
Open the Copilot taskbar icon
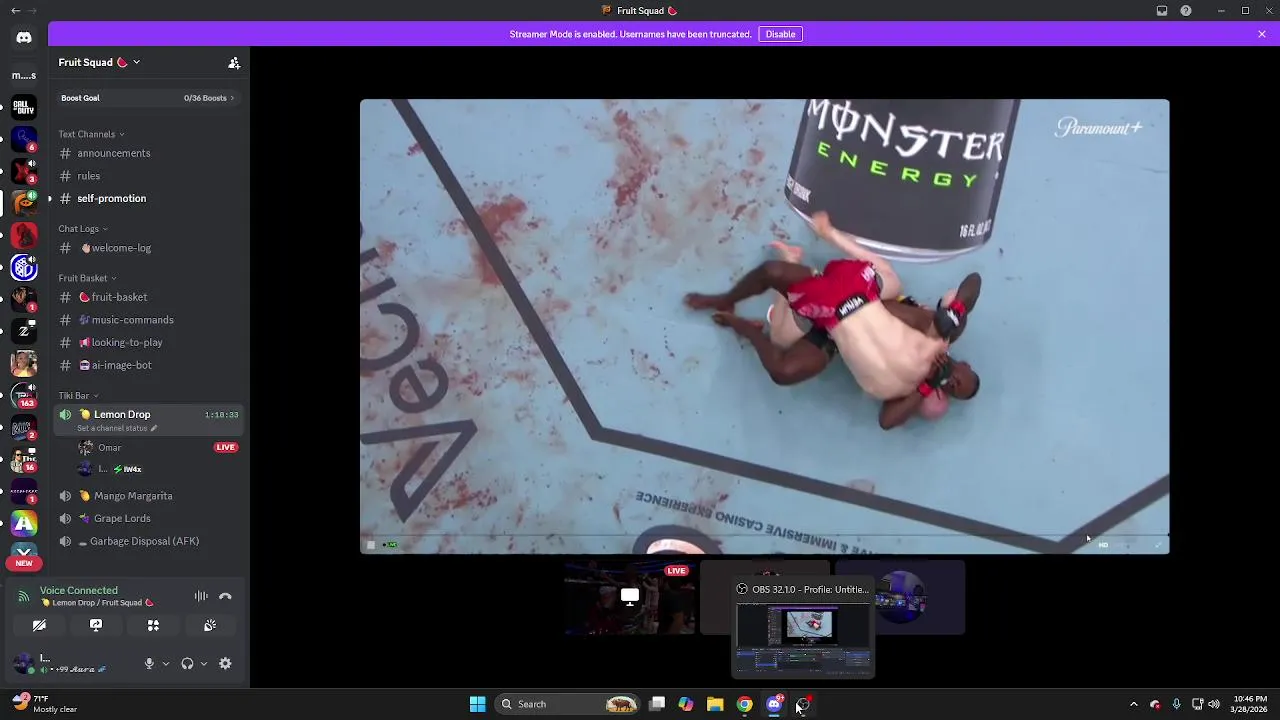[686, 704]
